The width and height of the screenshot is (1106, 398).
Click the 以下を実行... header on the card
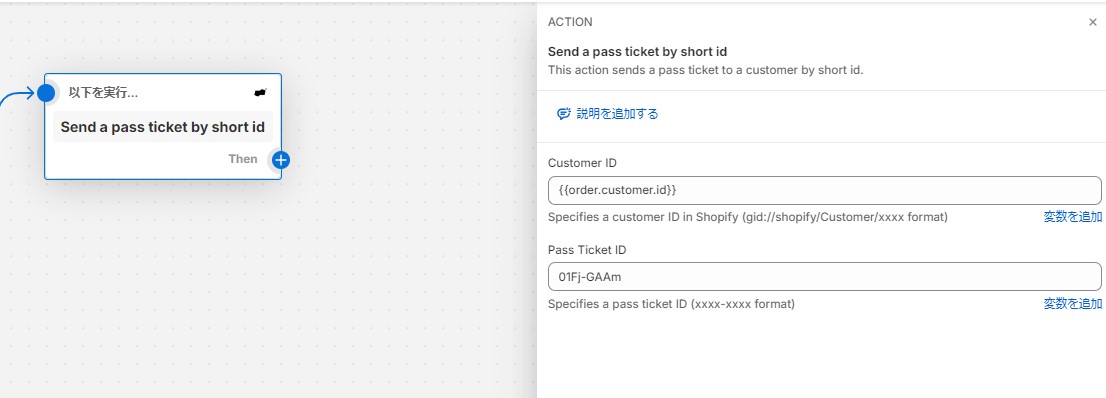pyautogui.click(x=103, y=92)
